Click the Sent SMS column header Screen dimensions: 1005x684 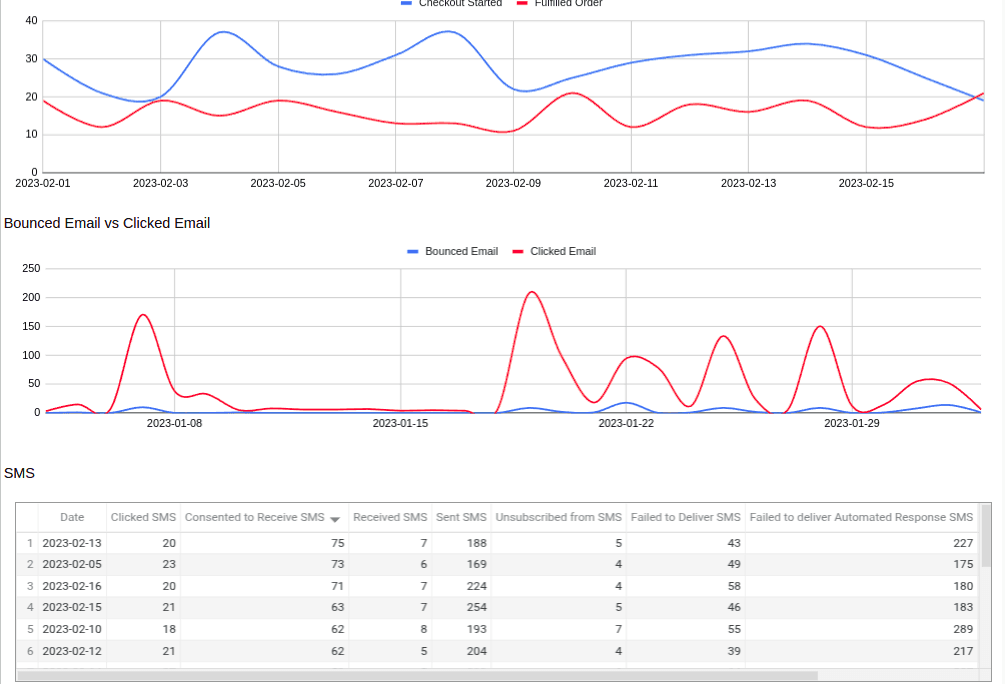[461, 517]
